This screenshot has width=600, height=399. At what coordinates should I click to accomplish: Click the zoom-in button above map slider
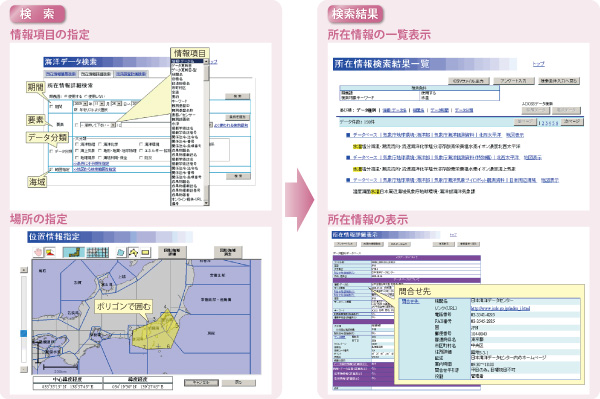pyautogui.click(x=24, y=270)
